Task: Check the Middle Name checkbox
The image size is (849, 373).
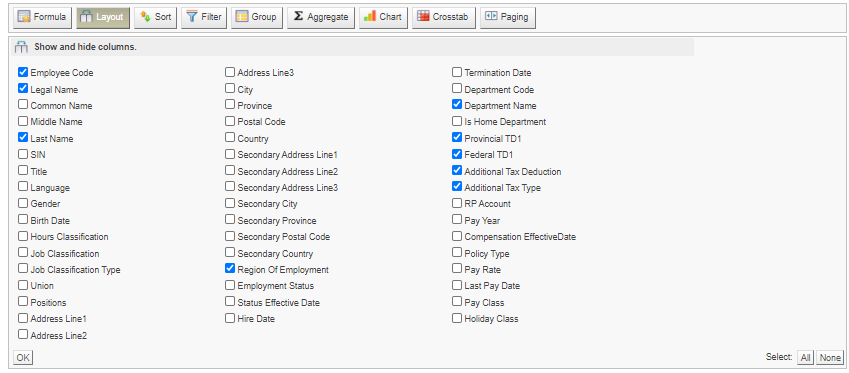Action: pyautogui.click(x=23, y=121)
